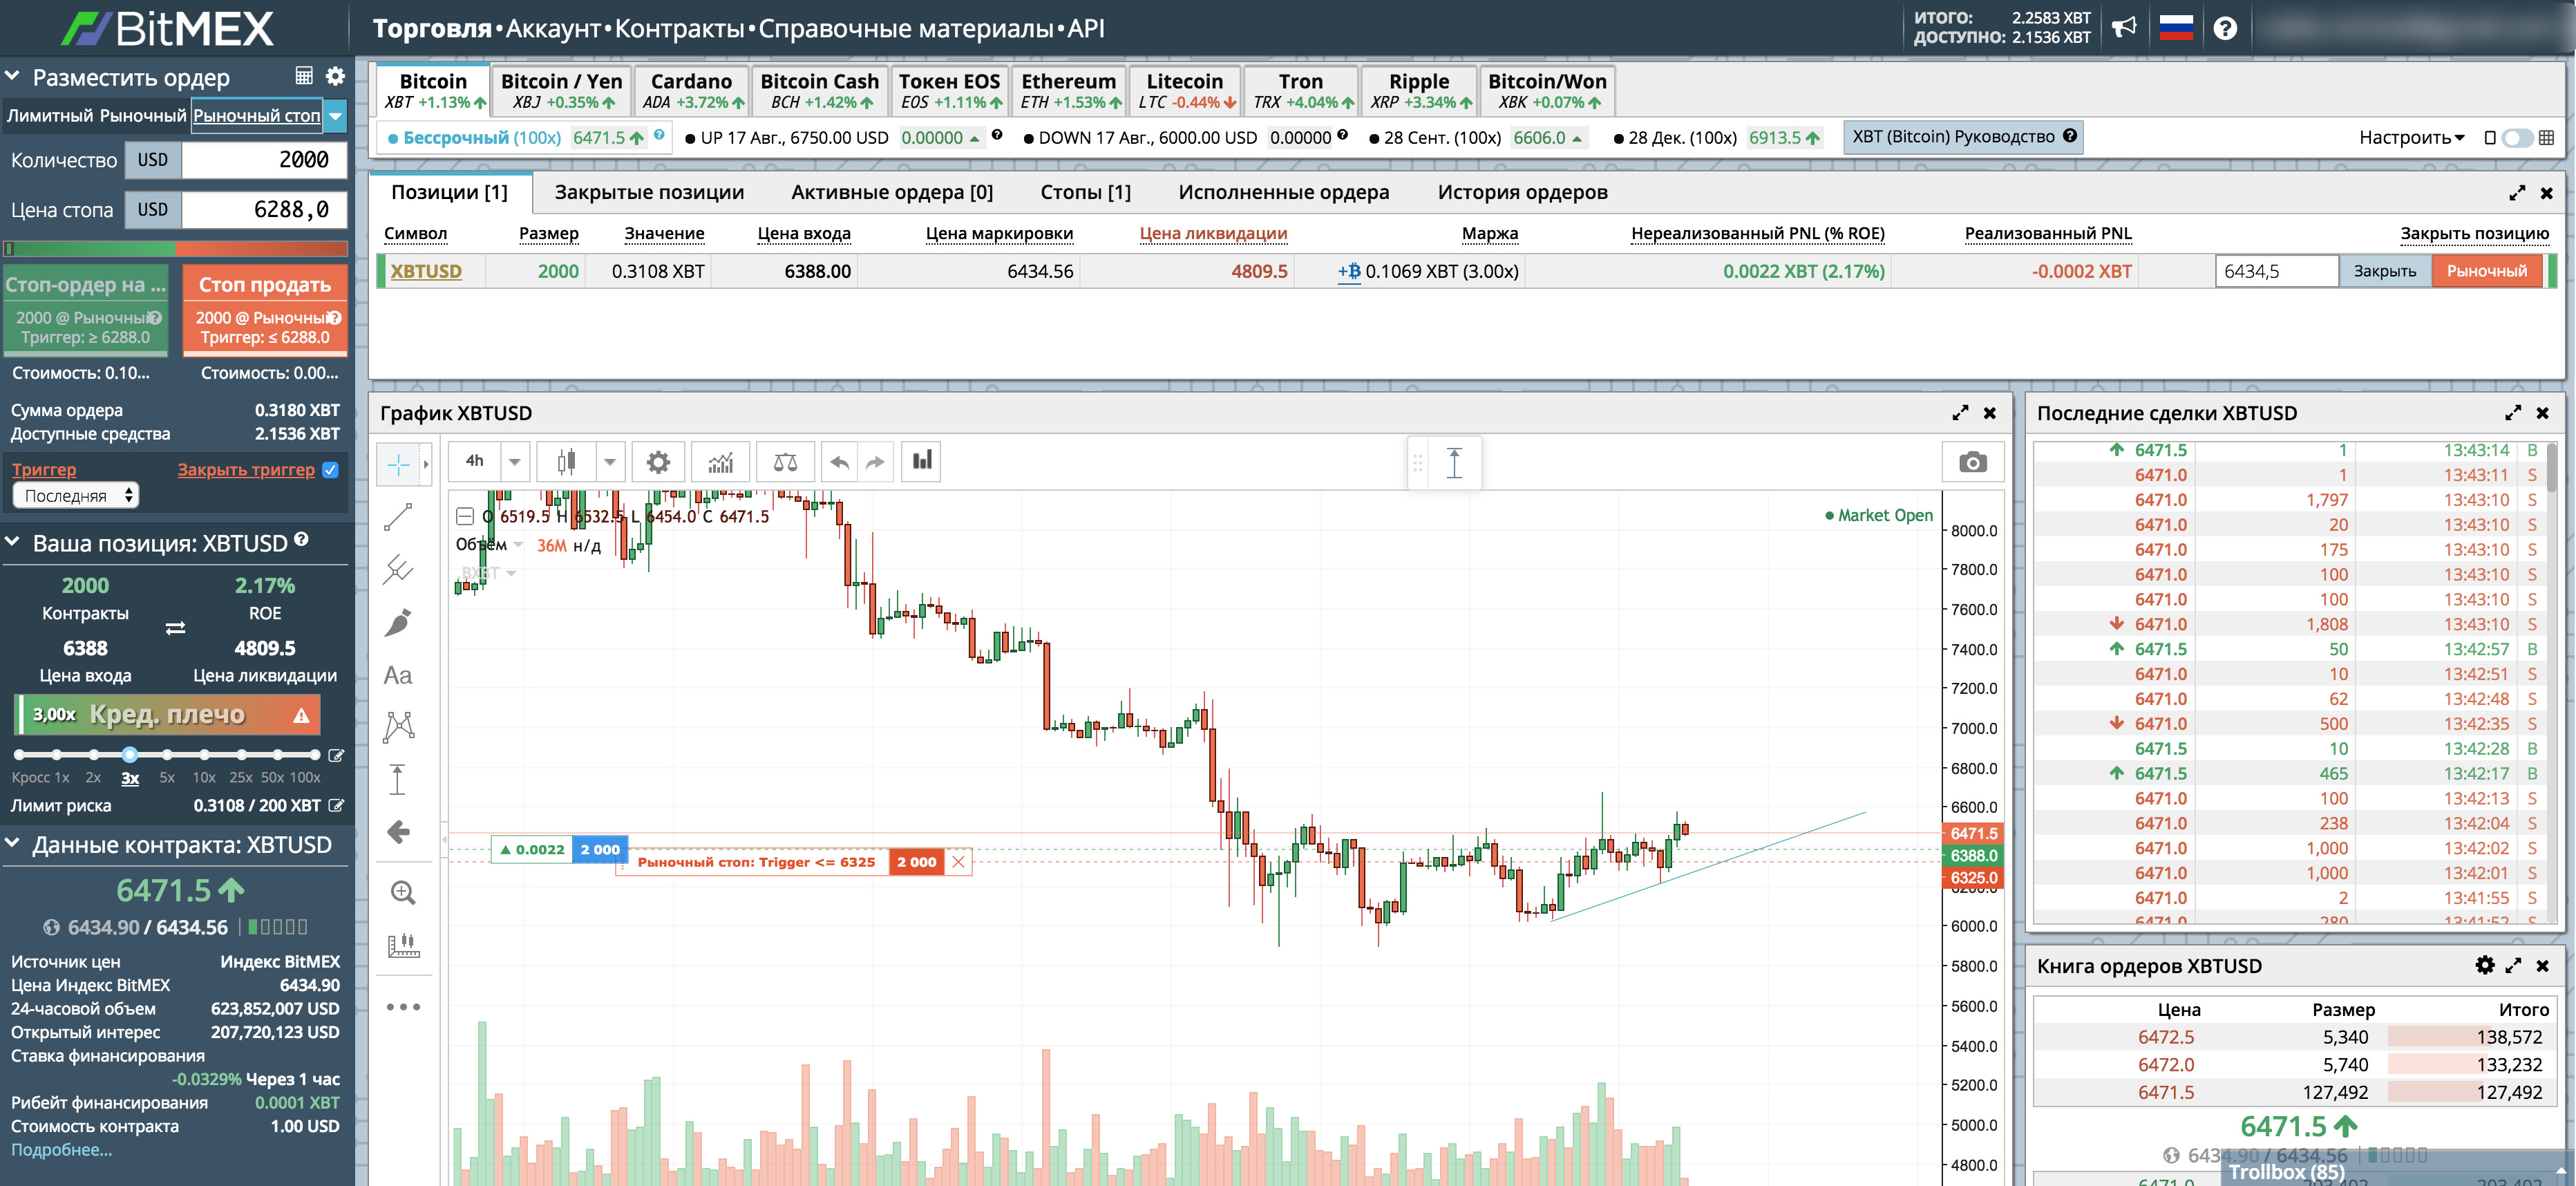Image resolution: width=2576 pixels, height=1186 pixels.
Task: Collapse the chart legend box toggle
Action: click(465, 516)
